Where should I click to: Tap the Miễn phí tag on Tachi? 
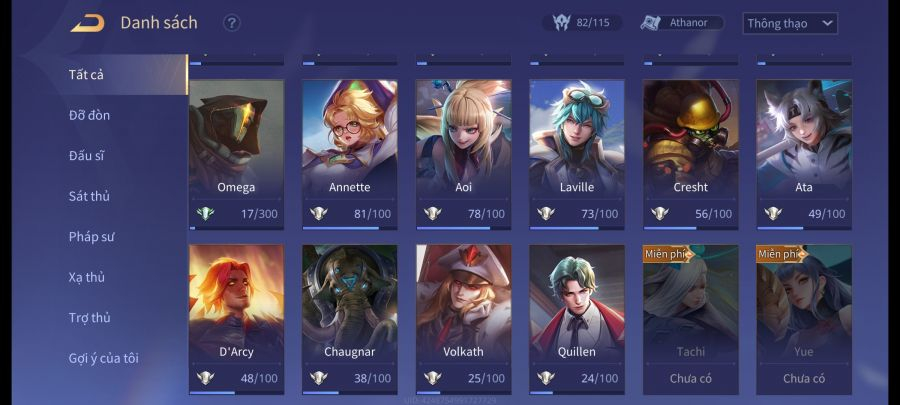pyautogui.click(x=668, y=254)
